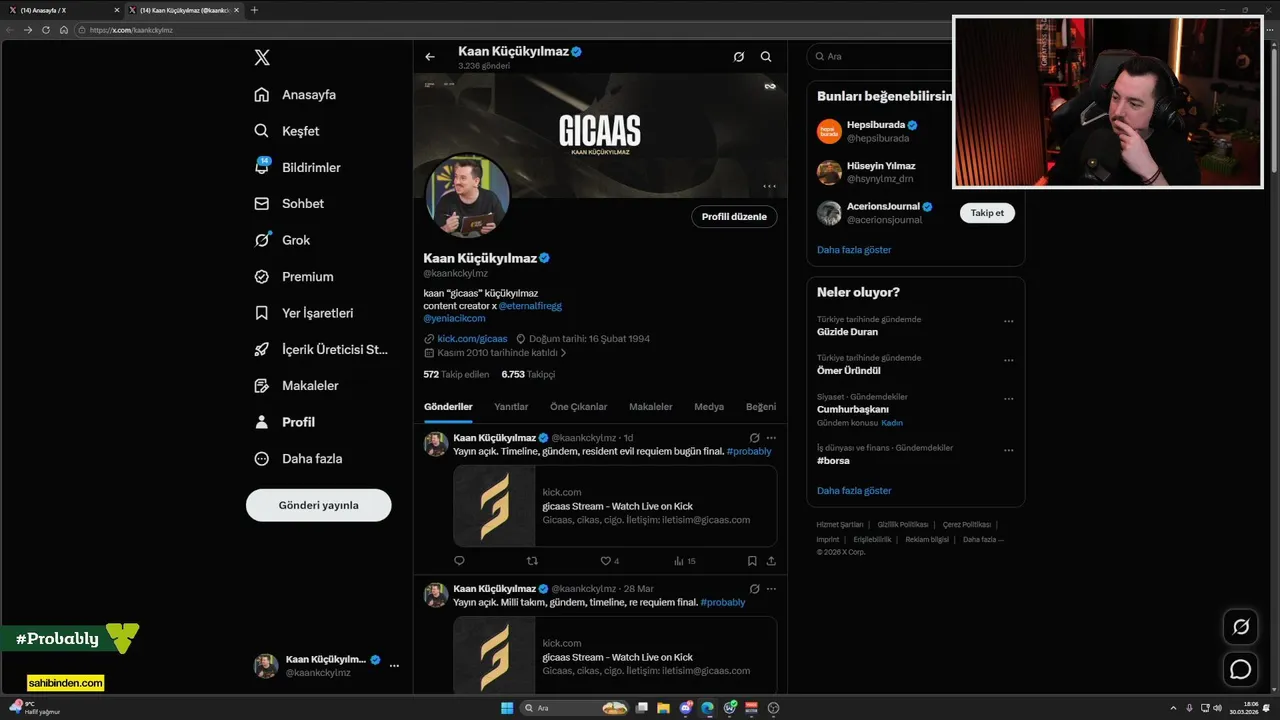1280x720 pixels.
Task: Open the profile avatar photo
Action: 468,196
